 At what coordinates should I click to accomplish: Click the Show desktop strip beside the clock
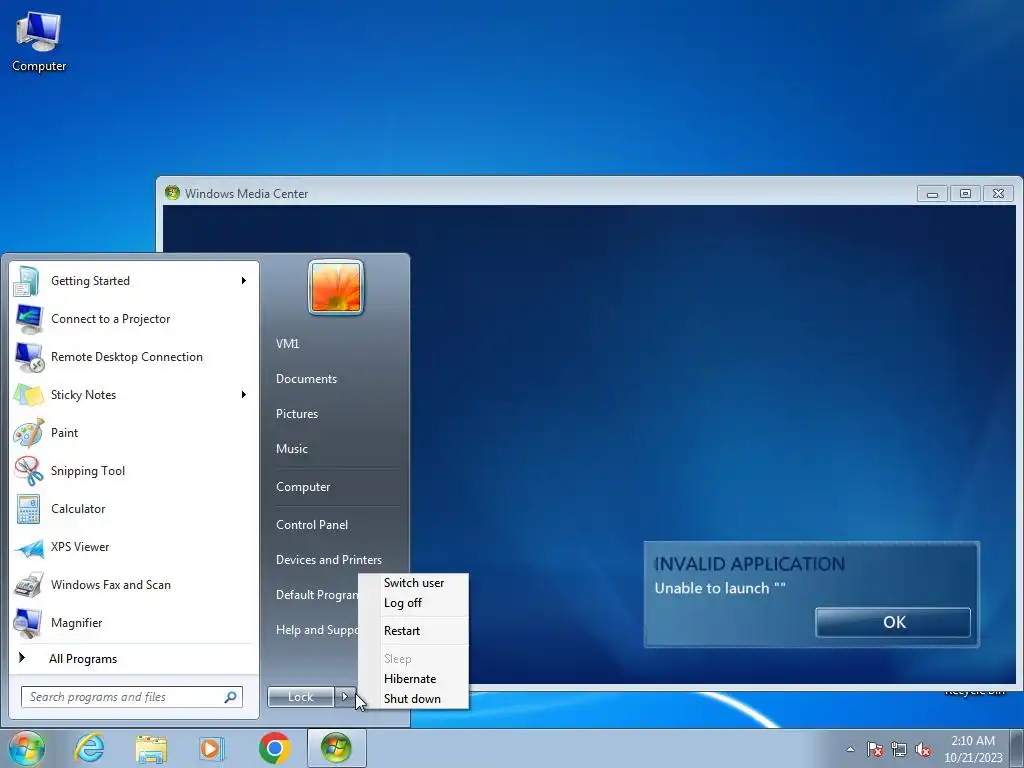point(1017,748)
